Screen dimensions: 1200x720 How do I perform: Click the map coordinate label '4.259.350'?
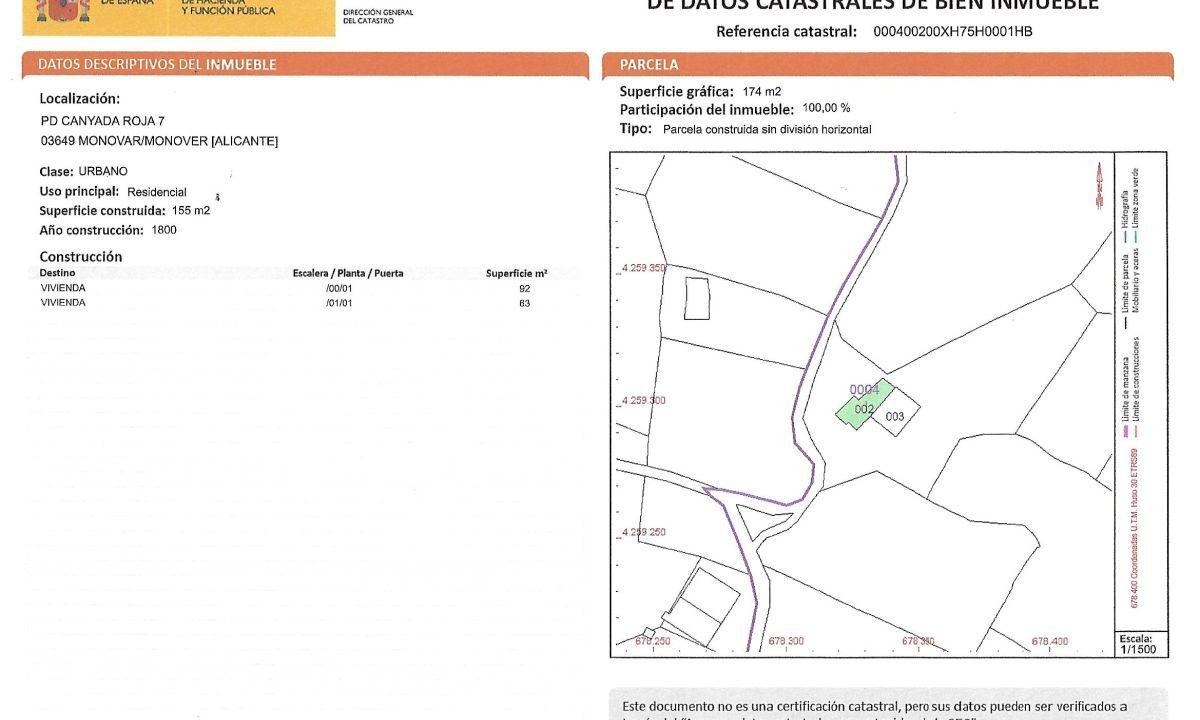coord(643,268)
